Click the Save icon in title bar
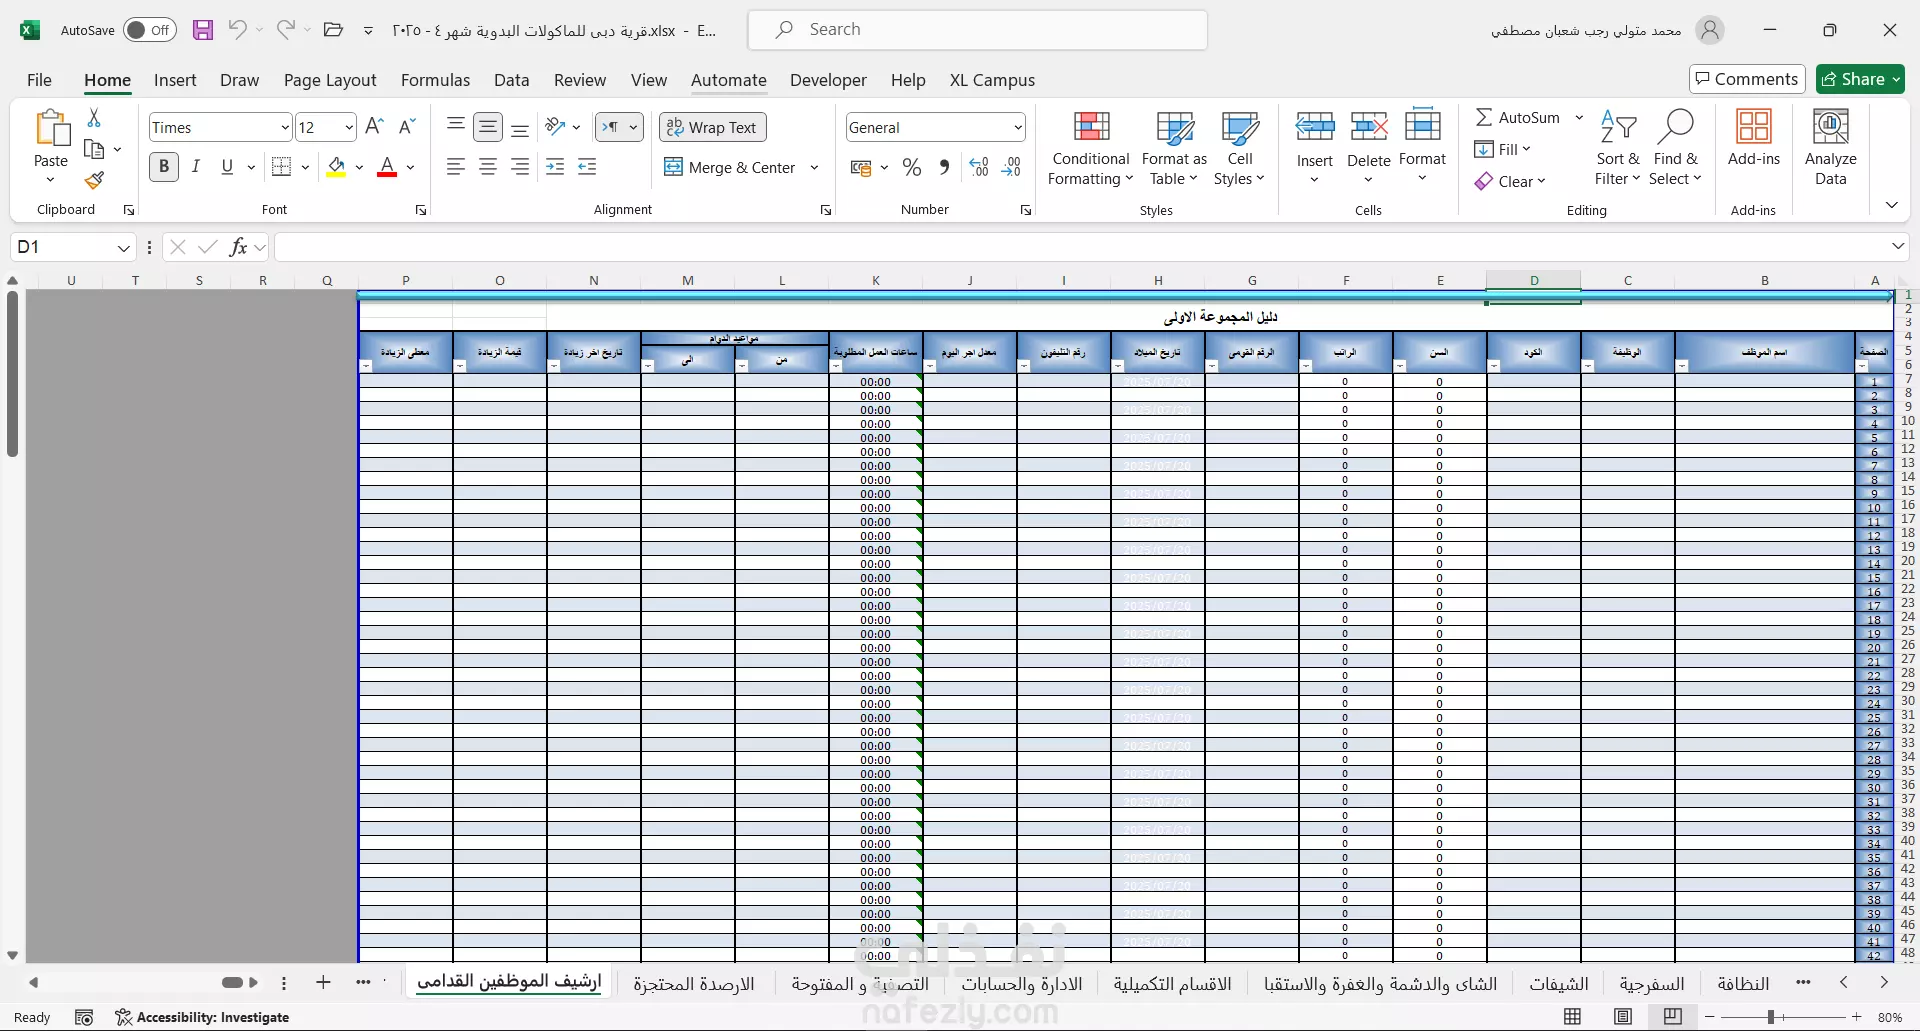Viewport: 1920px width, 1031px height. pyautogui.click(x=203, y=30)
